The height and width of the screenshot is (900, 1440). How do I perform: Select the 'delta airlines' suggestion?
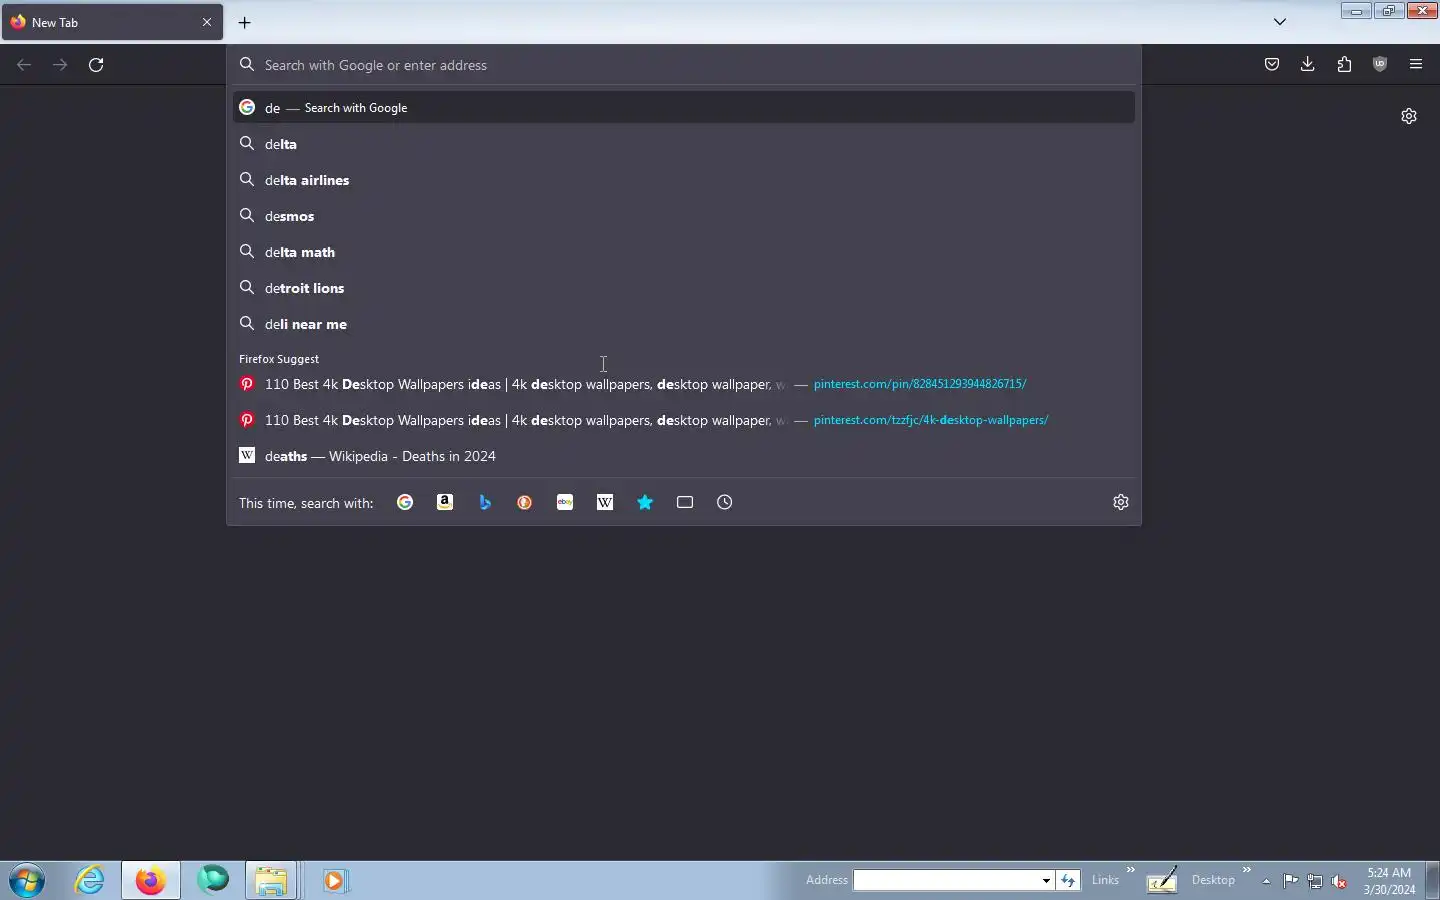684,180
